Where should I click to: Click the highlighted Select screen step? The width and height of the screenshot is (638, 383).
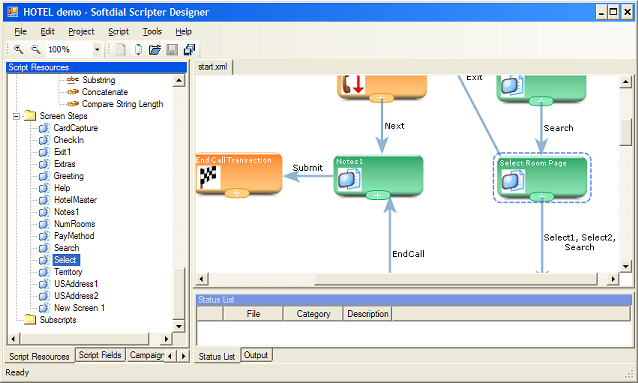click(66, 260)
